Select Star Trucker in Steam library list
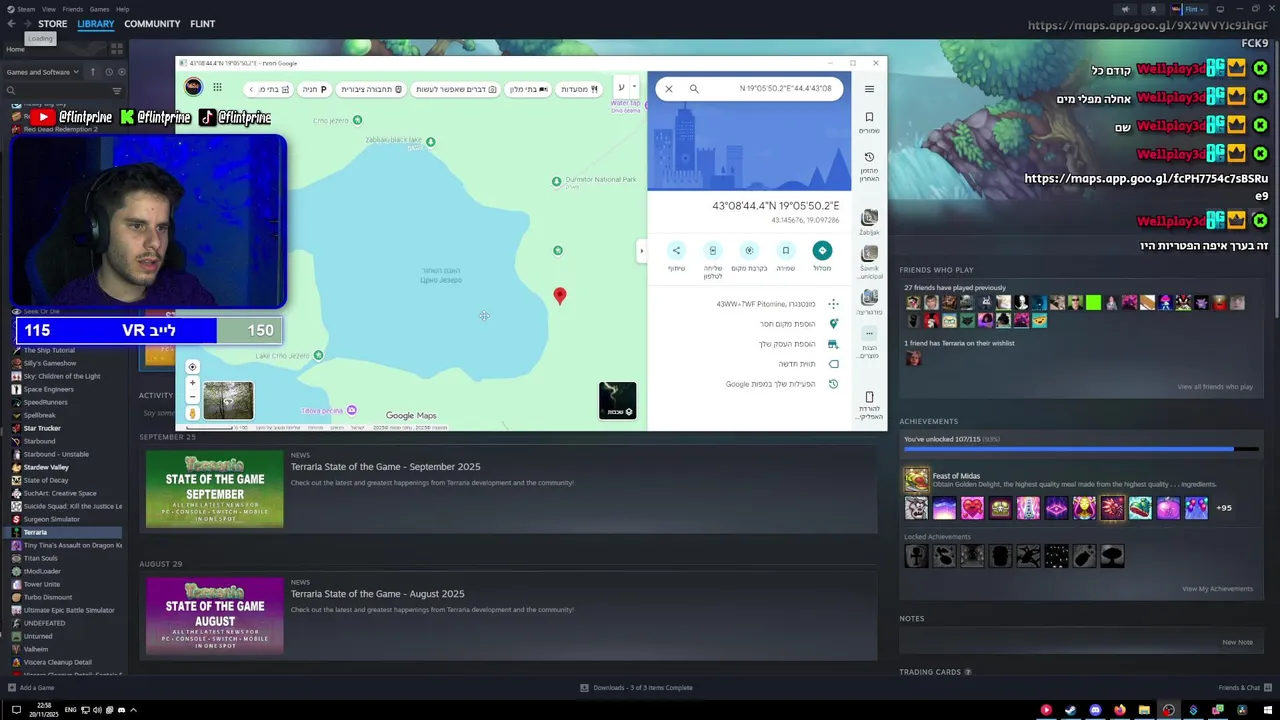The image size is (1280, 720). [x=42, y=428]
